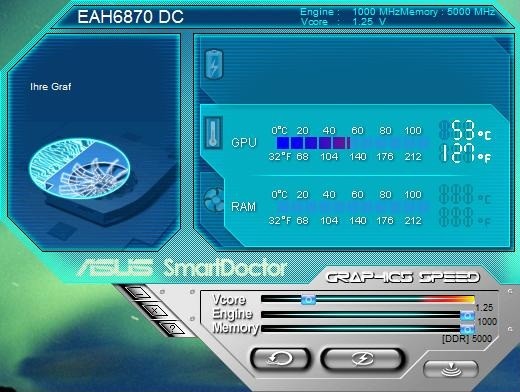Click the circular arrow reset-to-defaults button
This screenshot has width=520, height=392.
click(280, 359)
